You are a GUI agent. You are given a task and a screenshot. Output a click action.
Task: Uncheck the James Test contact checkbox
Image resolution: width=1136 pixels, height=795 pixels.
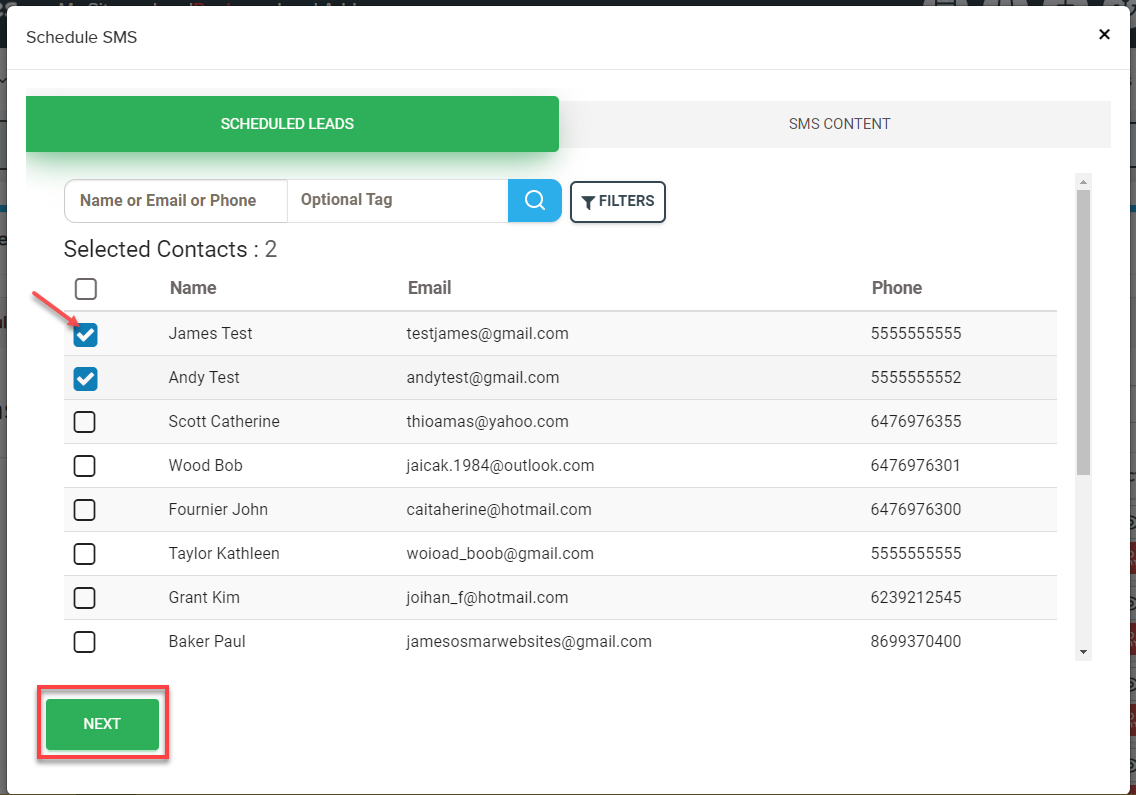pyautogui.click(x=86, y=334)
